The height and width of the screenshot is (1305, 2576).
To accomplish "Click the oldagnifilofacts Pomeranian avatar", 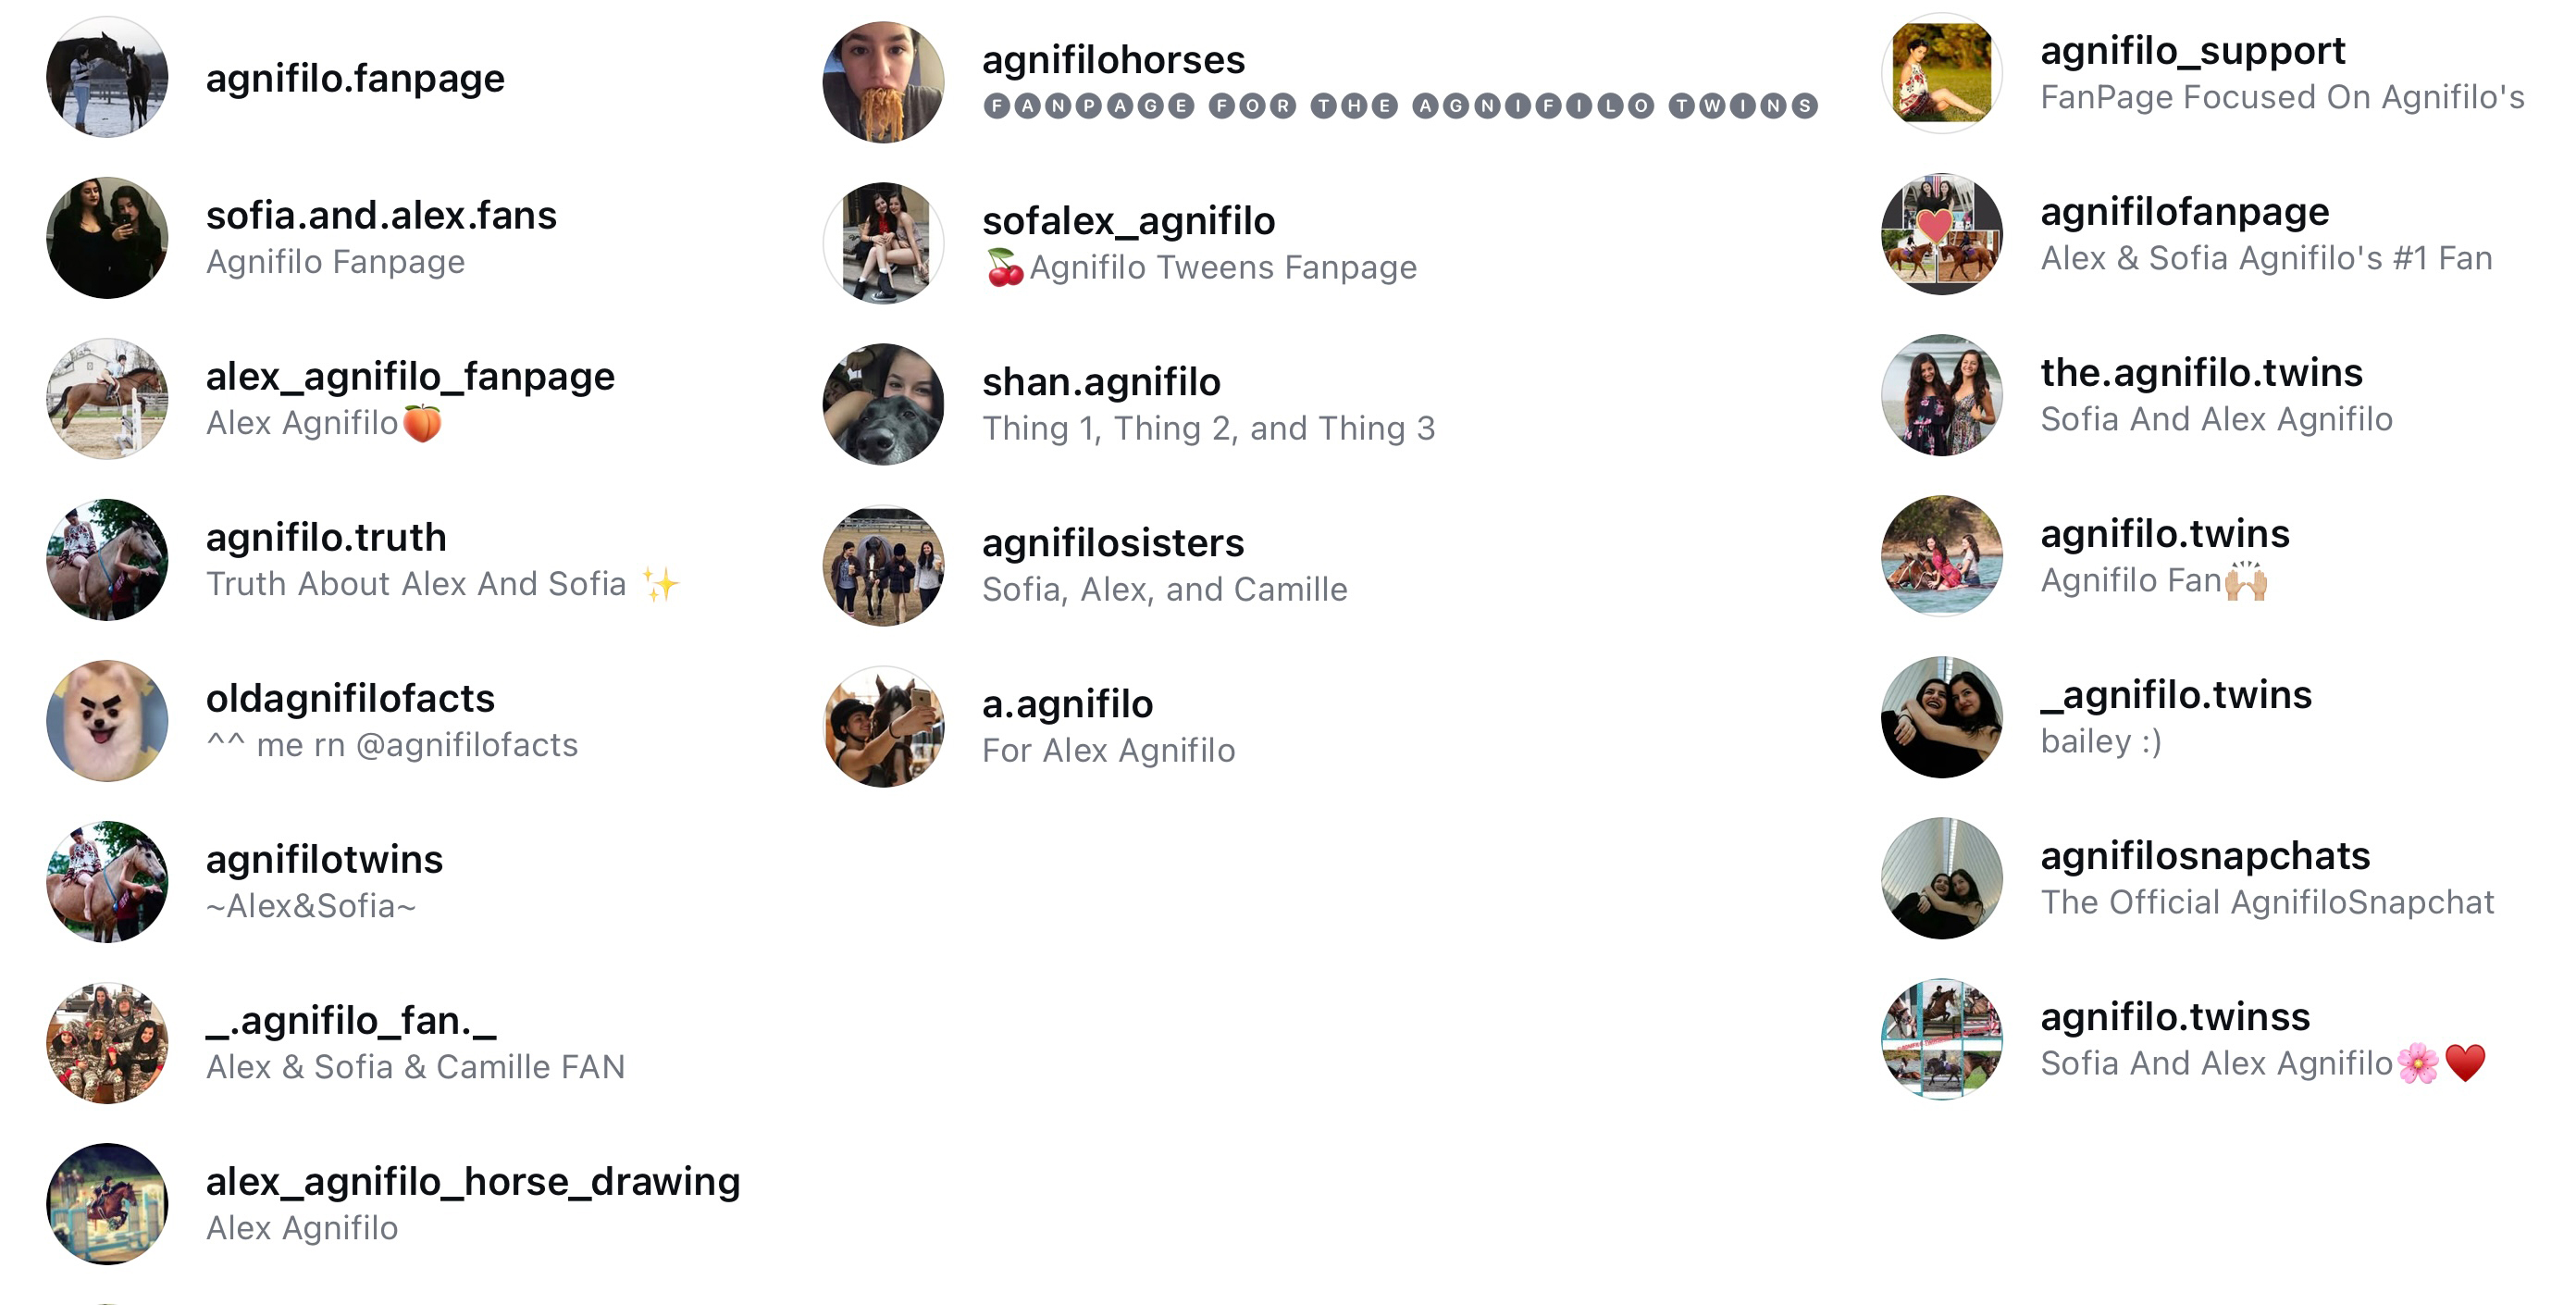I will (x=107, y=721).
